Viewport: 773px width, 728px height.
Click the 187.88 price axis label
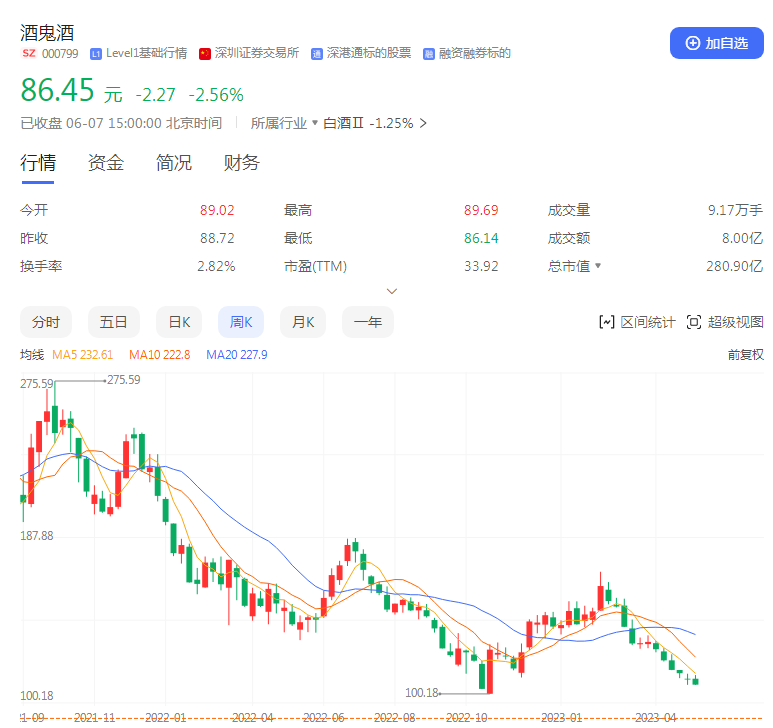[x=36, y=536]
